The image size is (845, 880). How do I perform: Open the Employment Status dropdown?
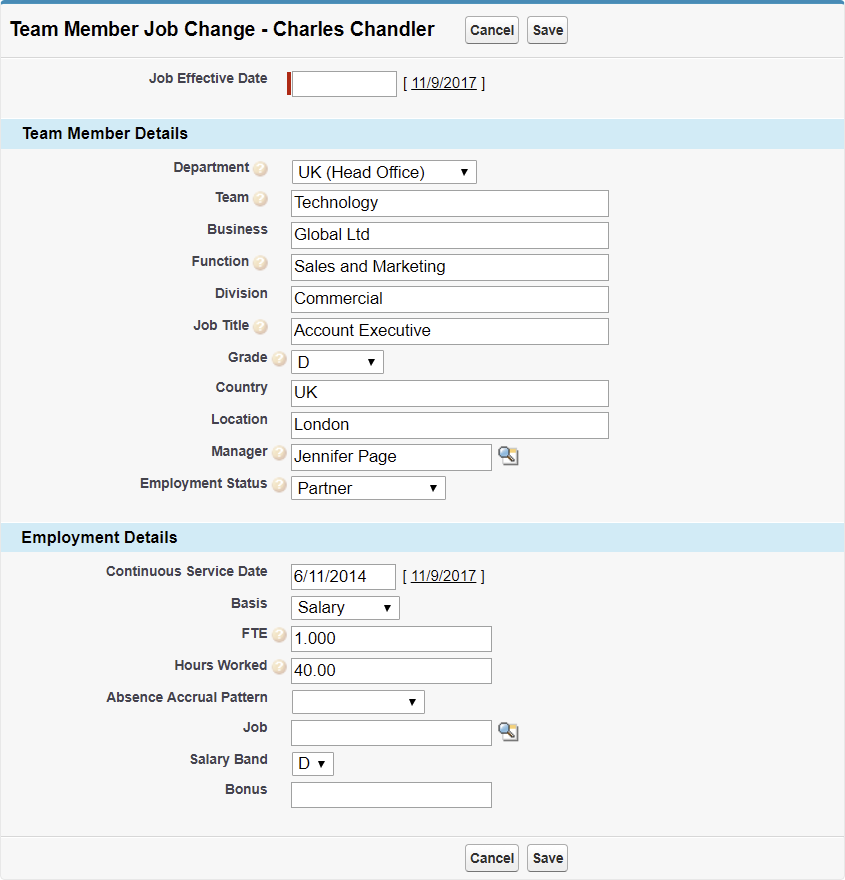pyautogui.click(x=368, y=488)
